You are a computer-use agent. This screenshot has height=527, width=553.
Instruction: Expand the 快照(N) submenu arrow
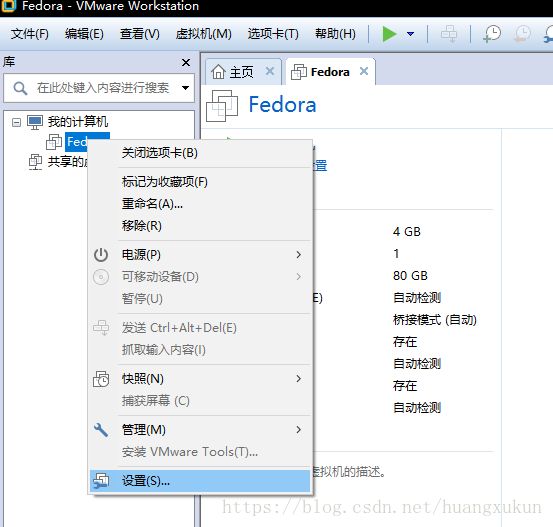(299, 379)
